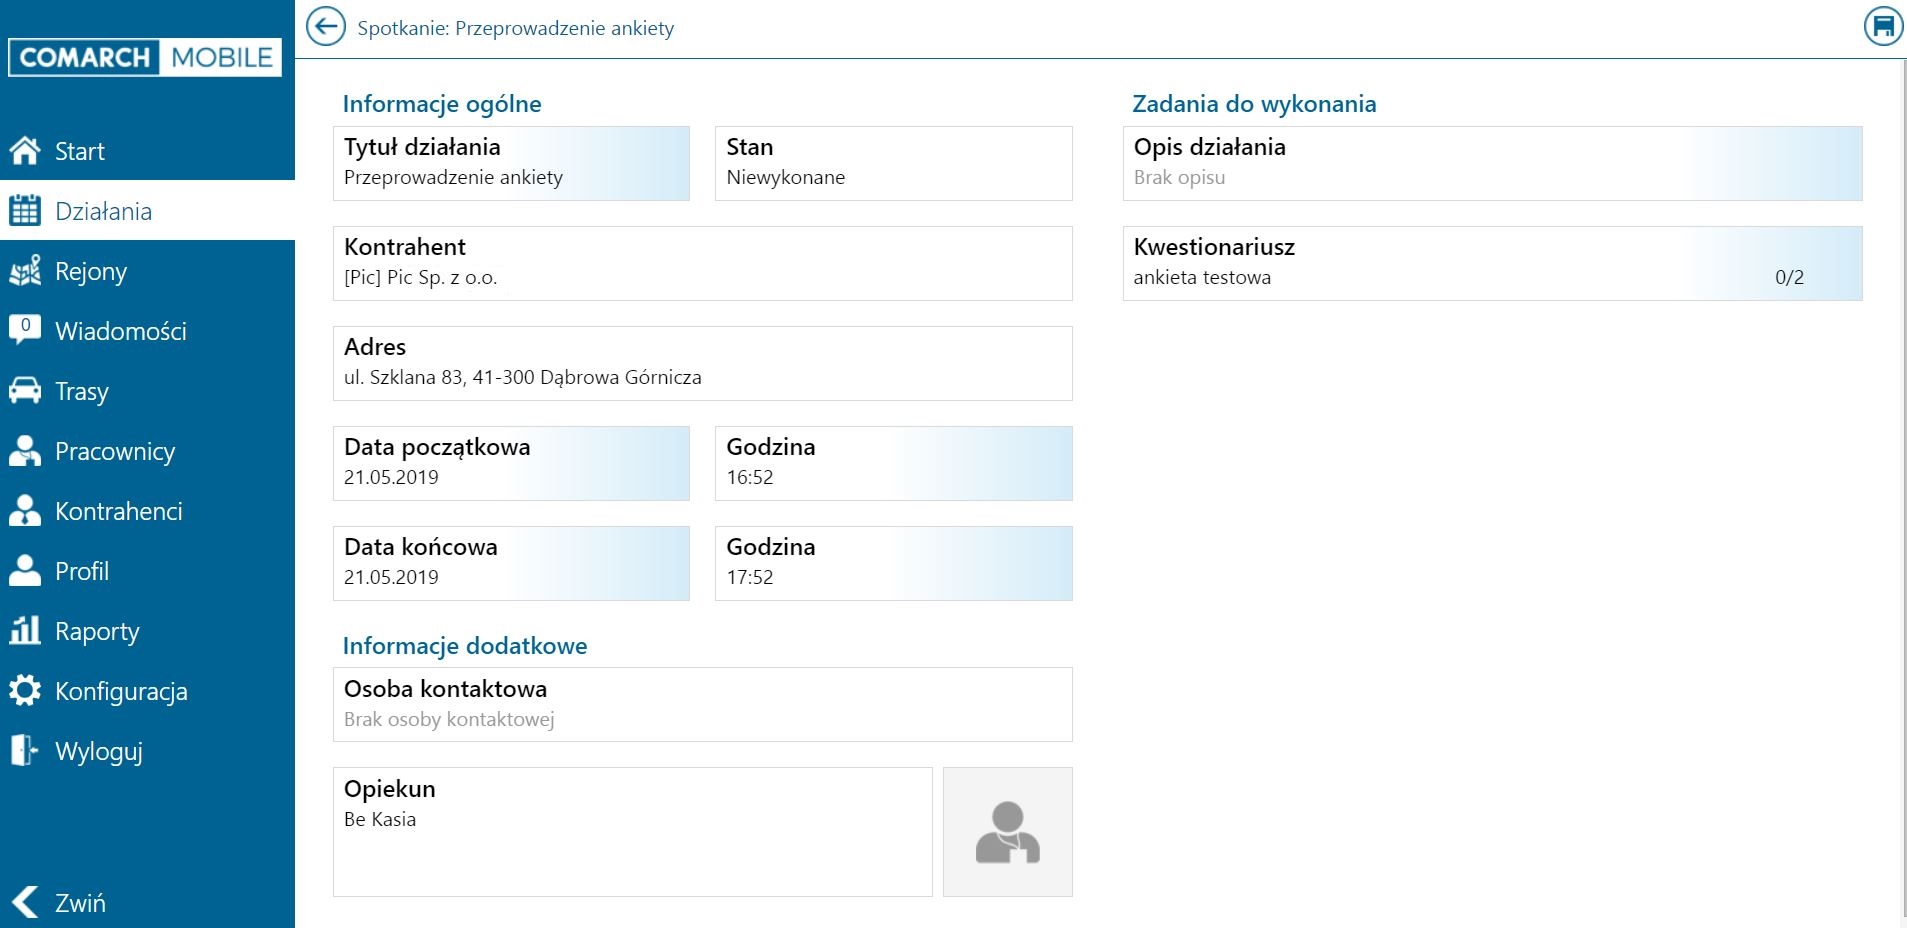Change the Data początkowa 21.05.2019
1907x928 pixels.
[511, 463]
